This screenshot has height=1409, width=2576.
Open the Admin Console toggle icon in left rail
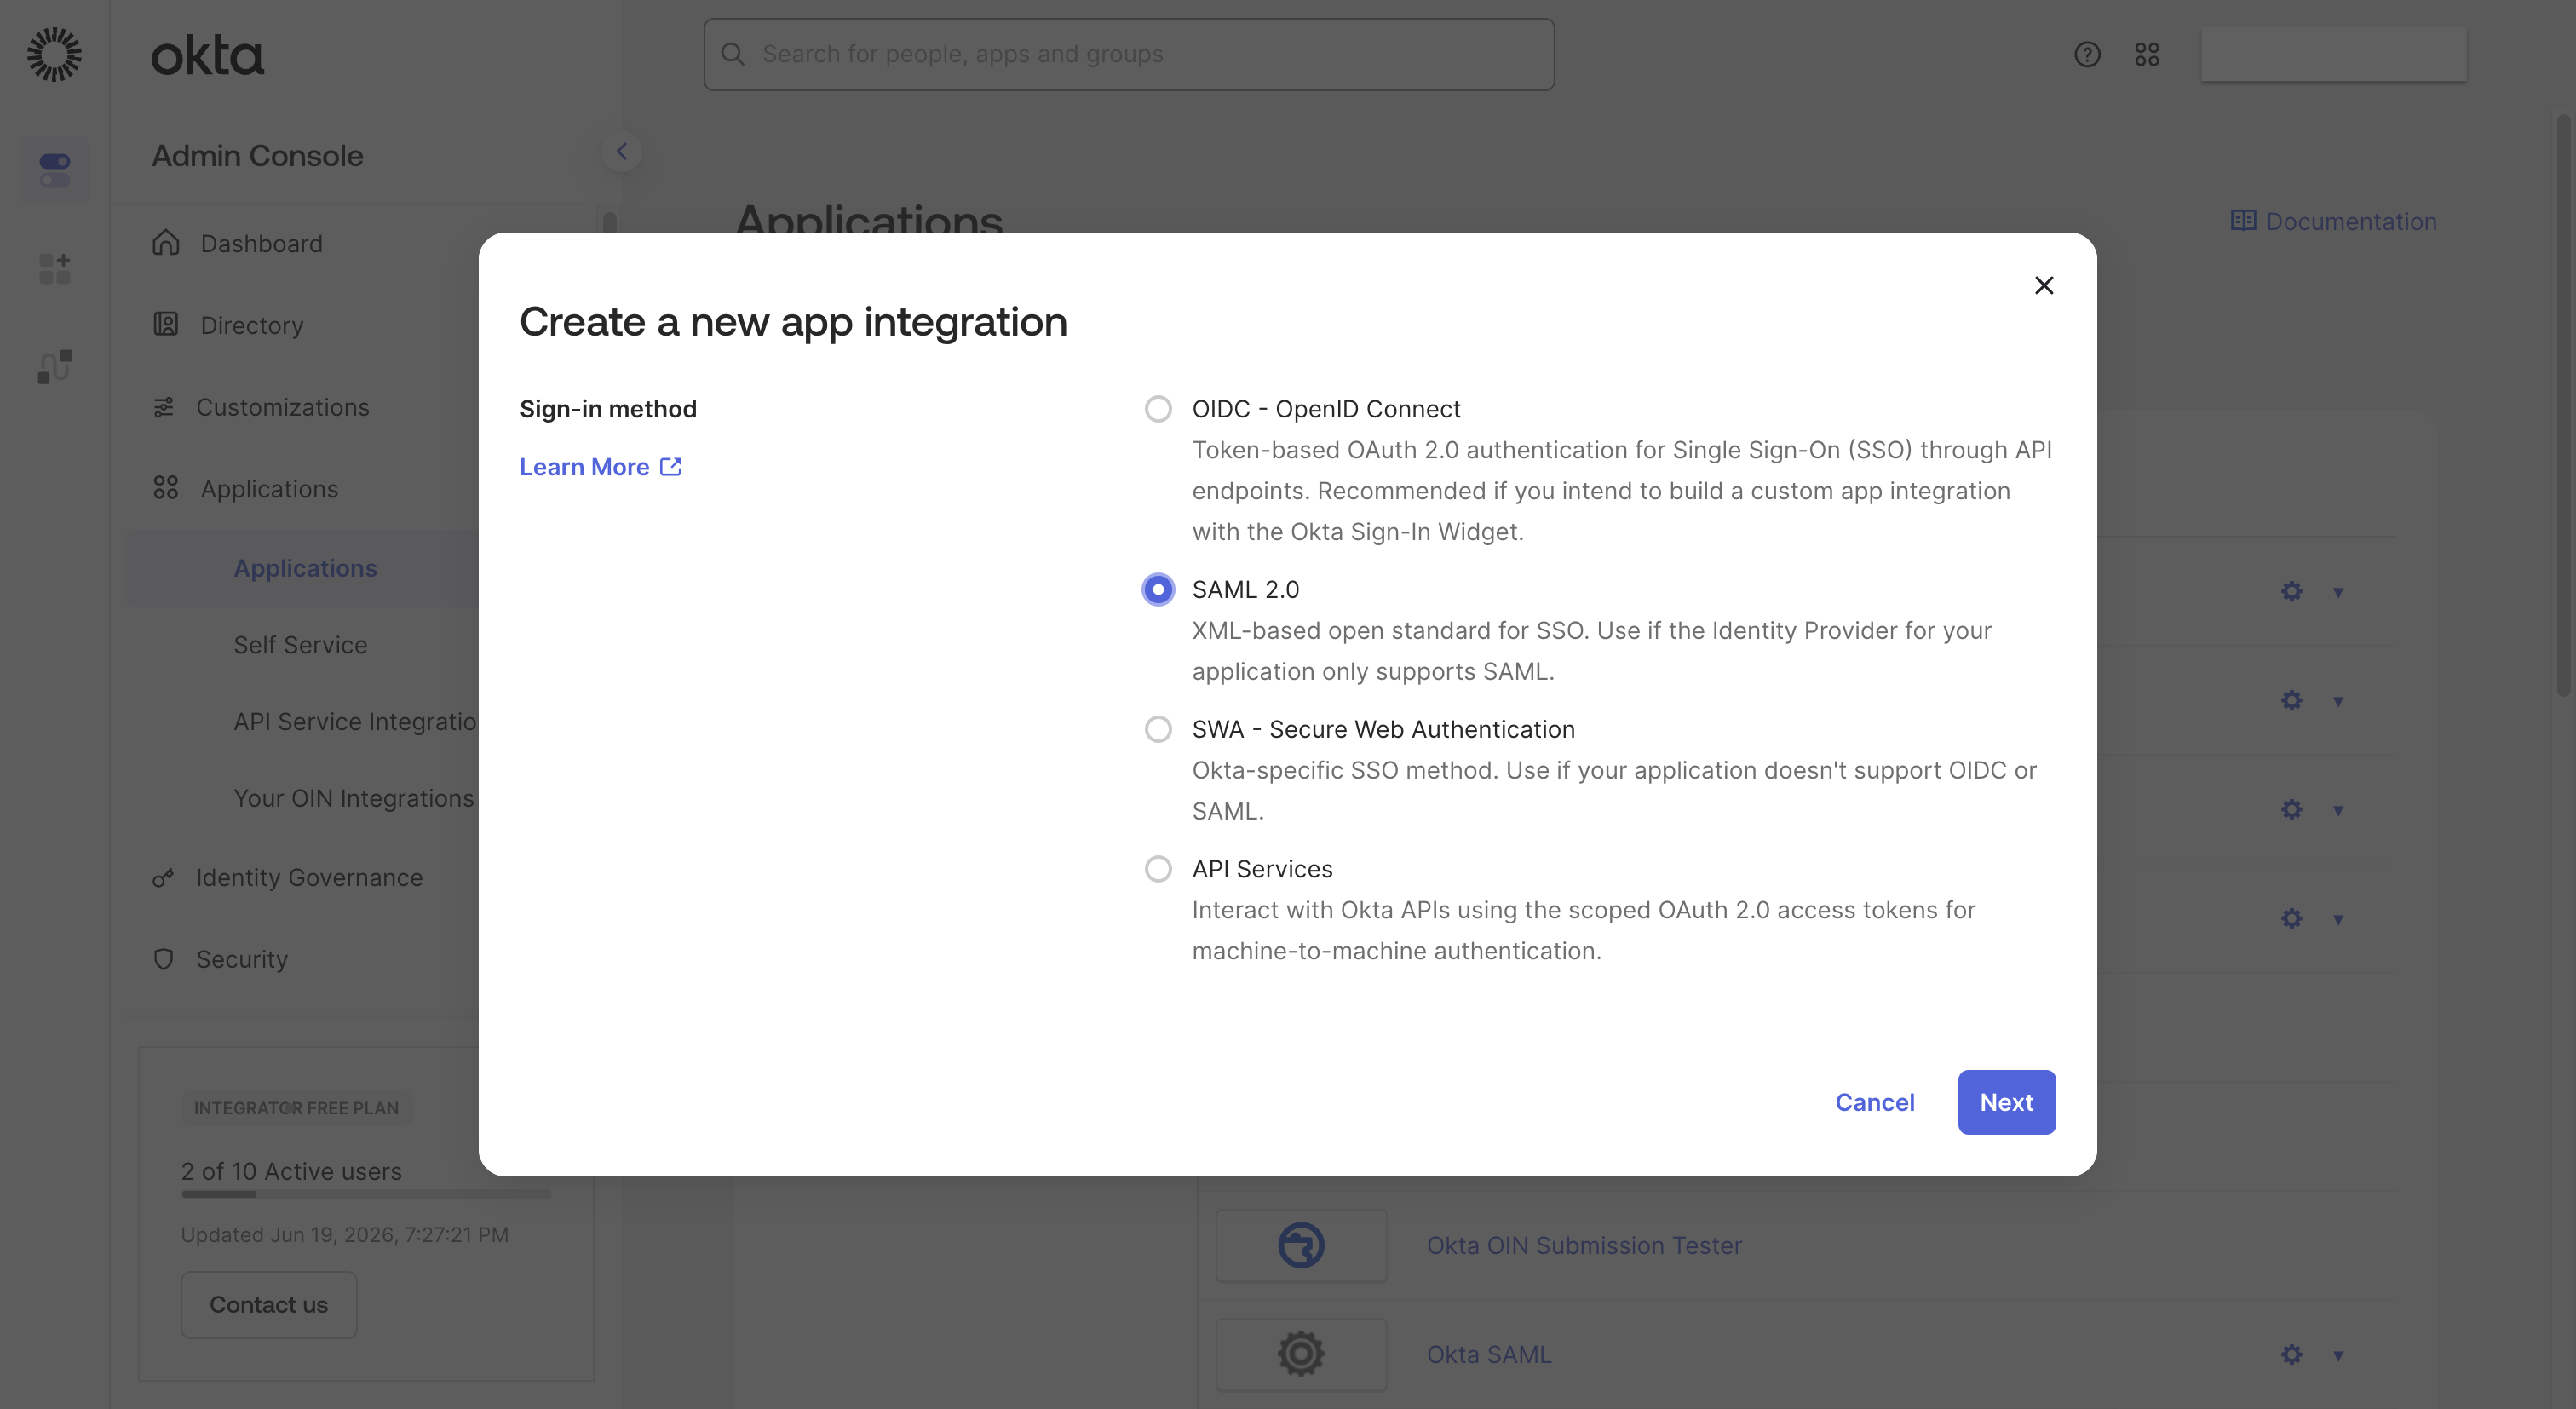coord(54,170)
